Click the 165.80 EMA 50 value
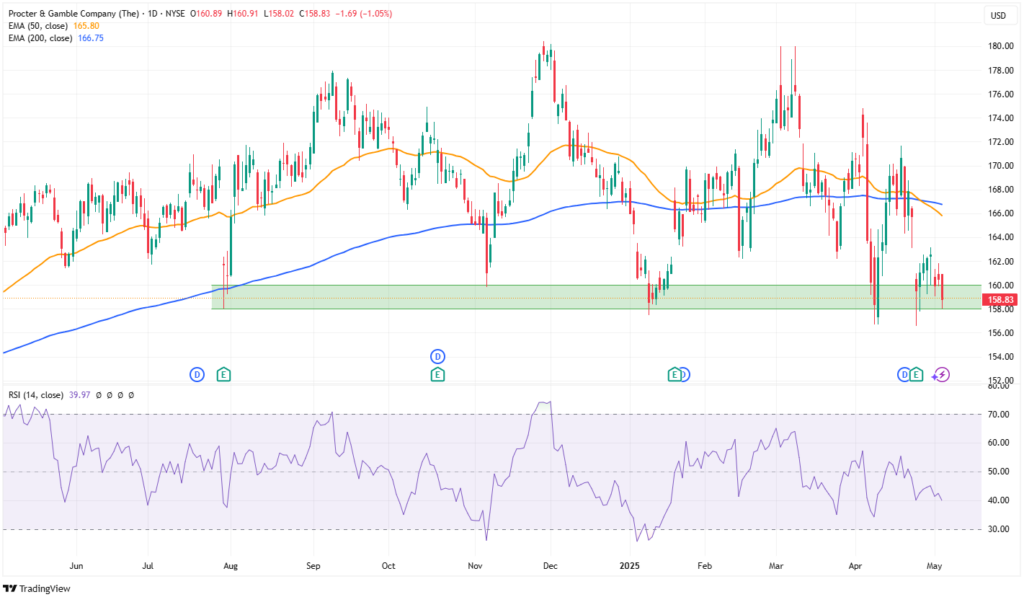 coord(86,25)
